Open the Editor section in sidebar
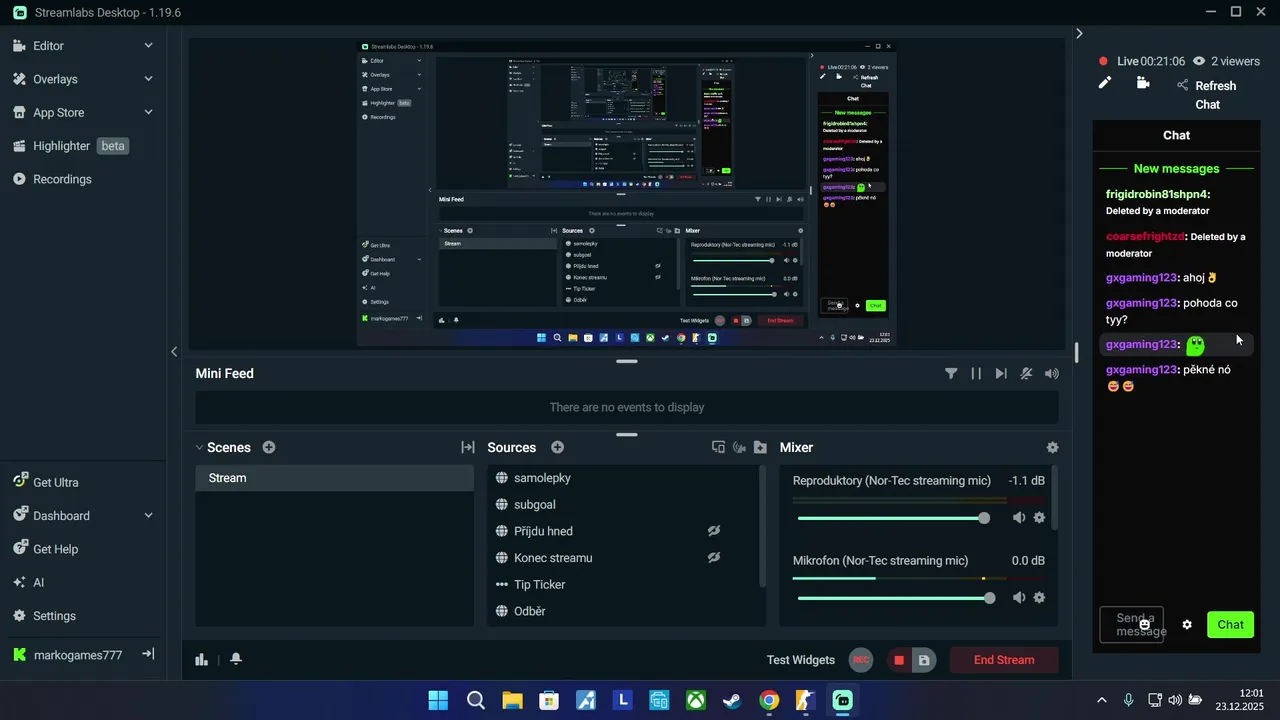 (48, 46)
